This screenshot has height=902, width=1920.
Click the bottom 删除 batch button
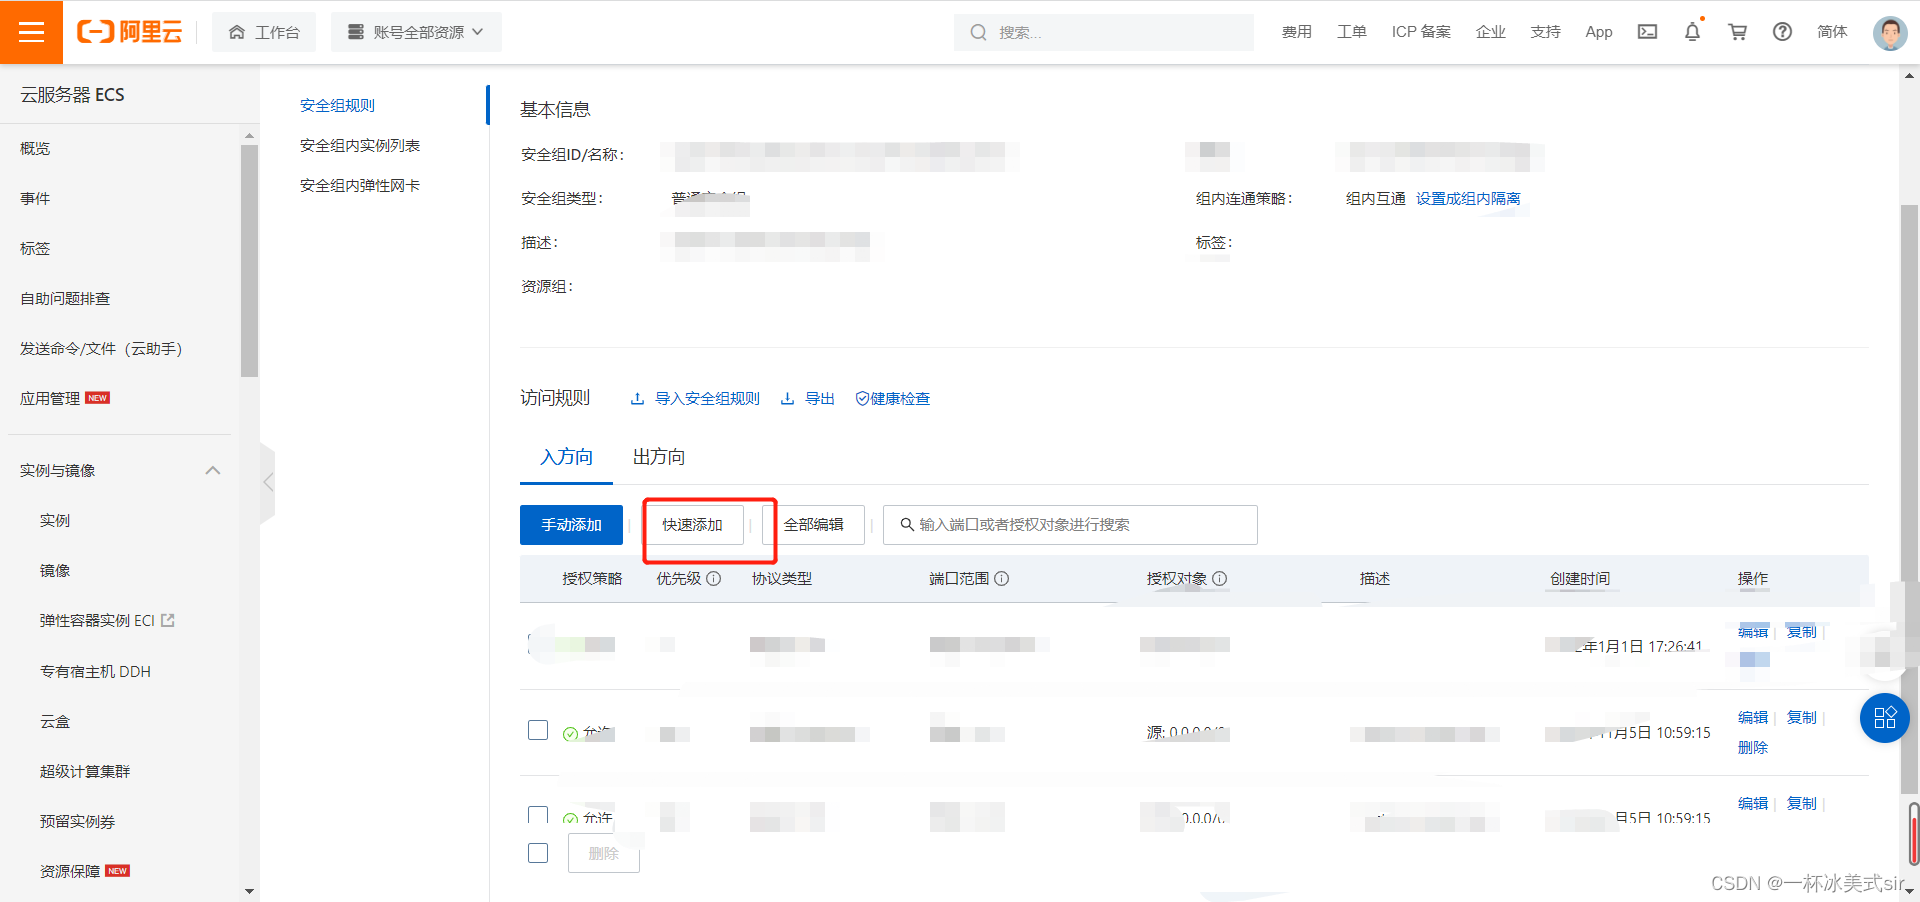[x=604, y=853]
